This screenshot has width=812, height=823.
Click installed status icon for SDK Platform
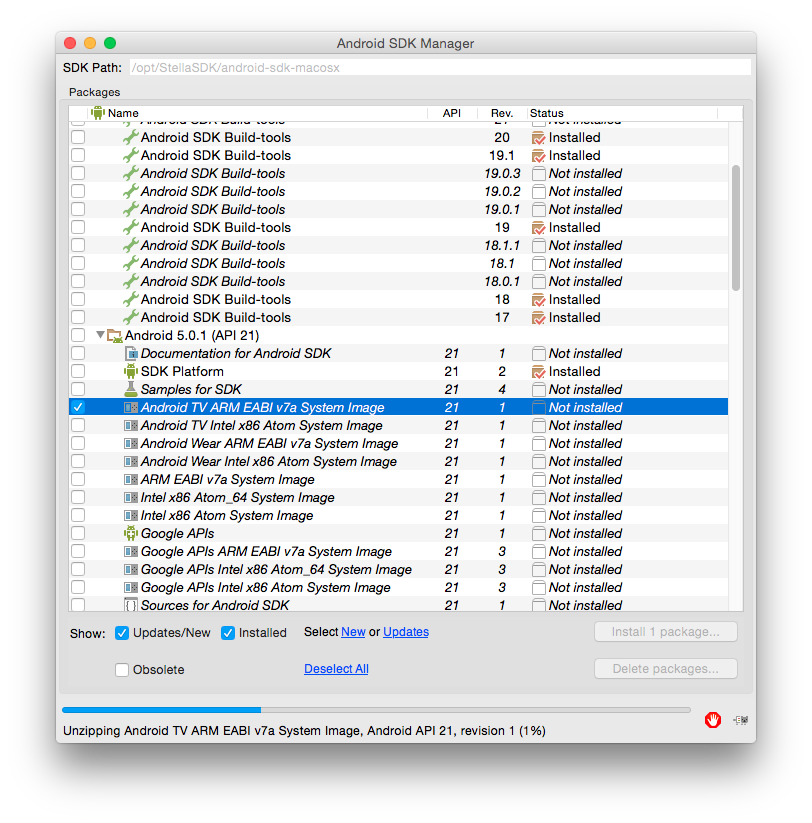tap(538, 372)
